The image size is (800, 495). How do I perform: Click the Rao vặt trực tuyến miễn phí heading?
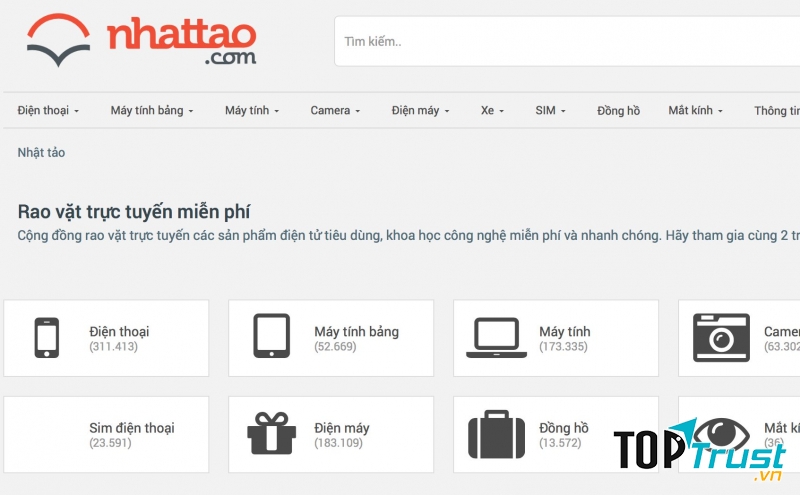(134, 212)
